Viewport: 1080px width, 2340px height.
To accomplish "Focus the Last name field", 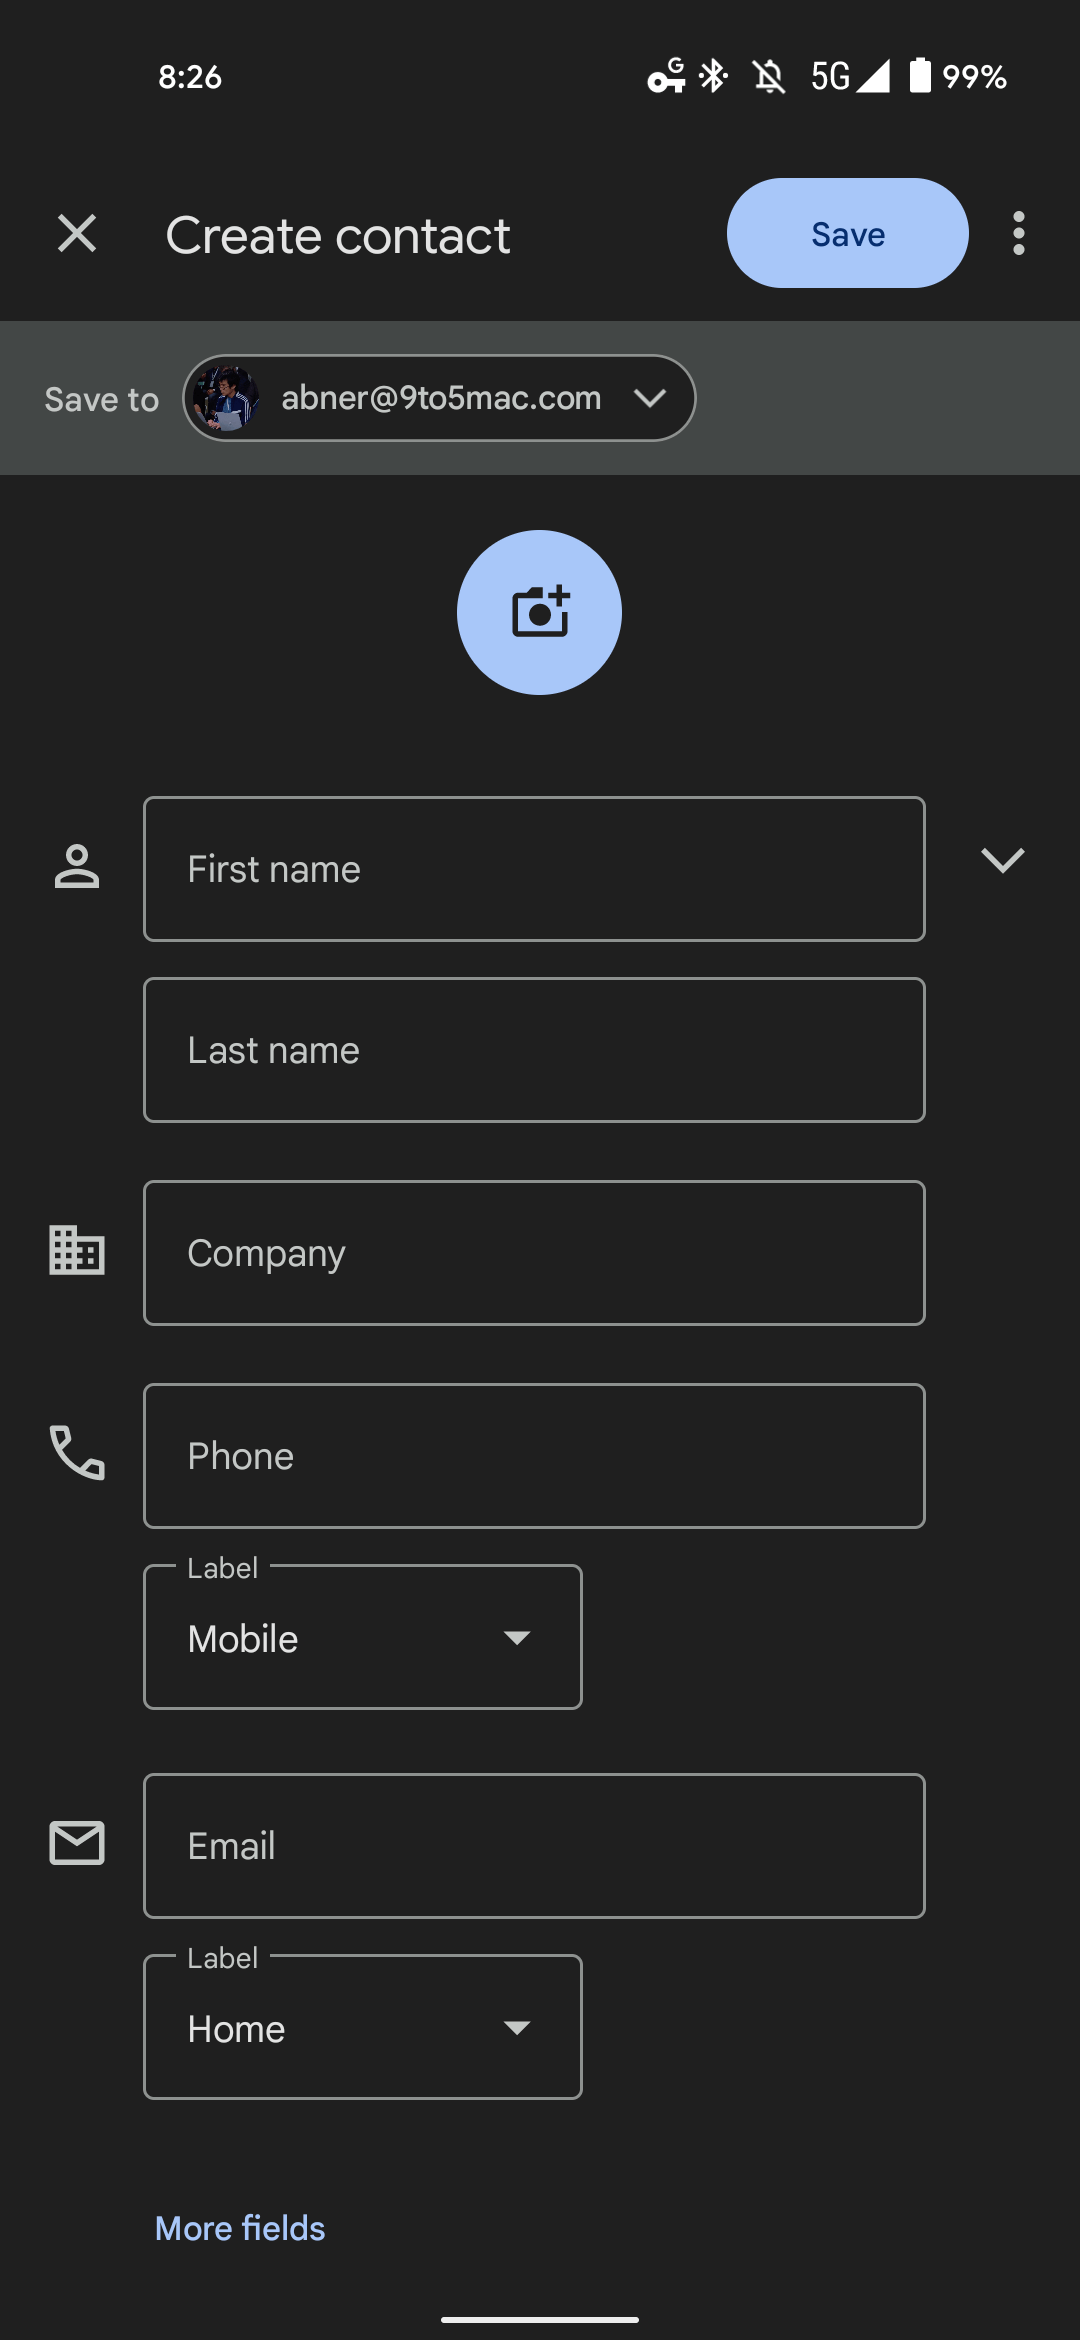I will click(534, 1050).
